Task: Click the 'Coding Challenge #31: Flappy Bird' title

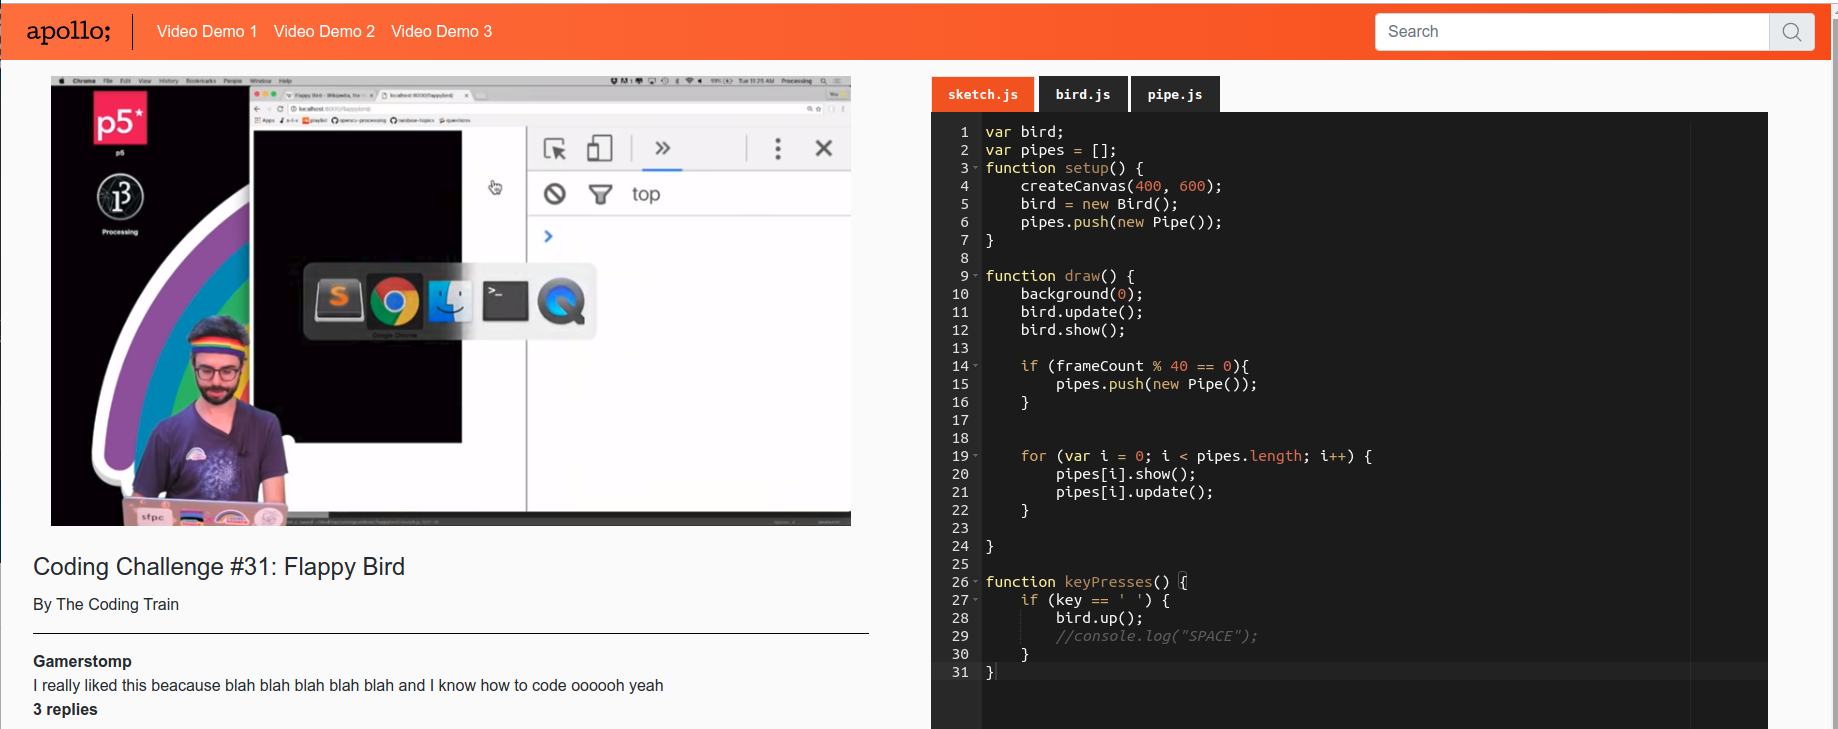Action: [x=219, y=567]
